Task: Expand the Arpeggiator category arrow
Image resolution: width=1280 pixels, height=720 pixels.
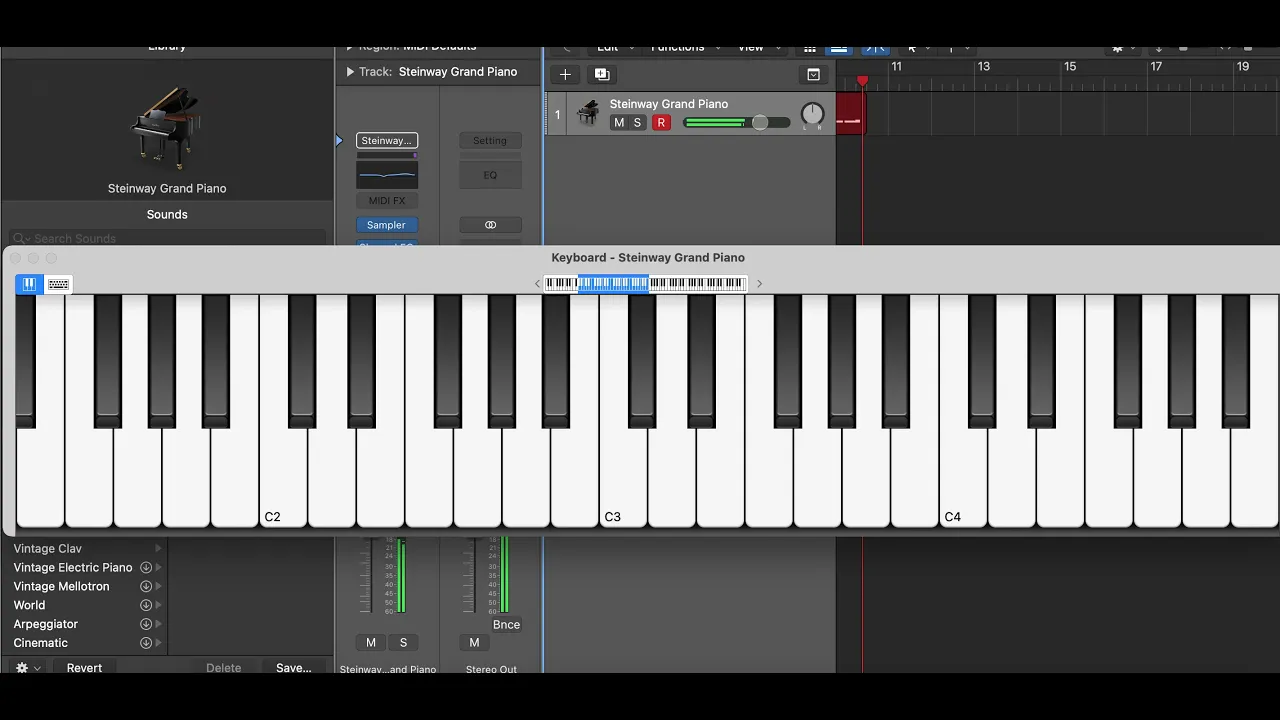Action: coord(158,624)
